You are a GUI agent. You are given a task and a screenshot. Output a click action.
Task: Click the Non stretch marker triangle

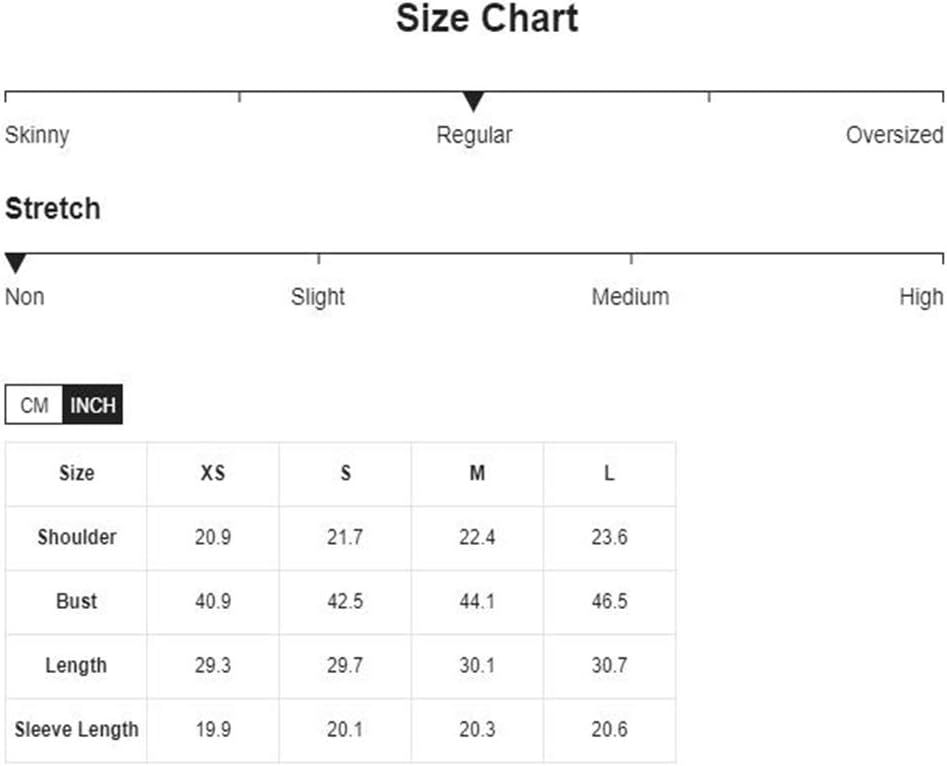[16, 263]
